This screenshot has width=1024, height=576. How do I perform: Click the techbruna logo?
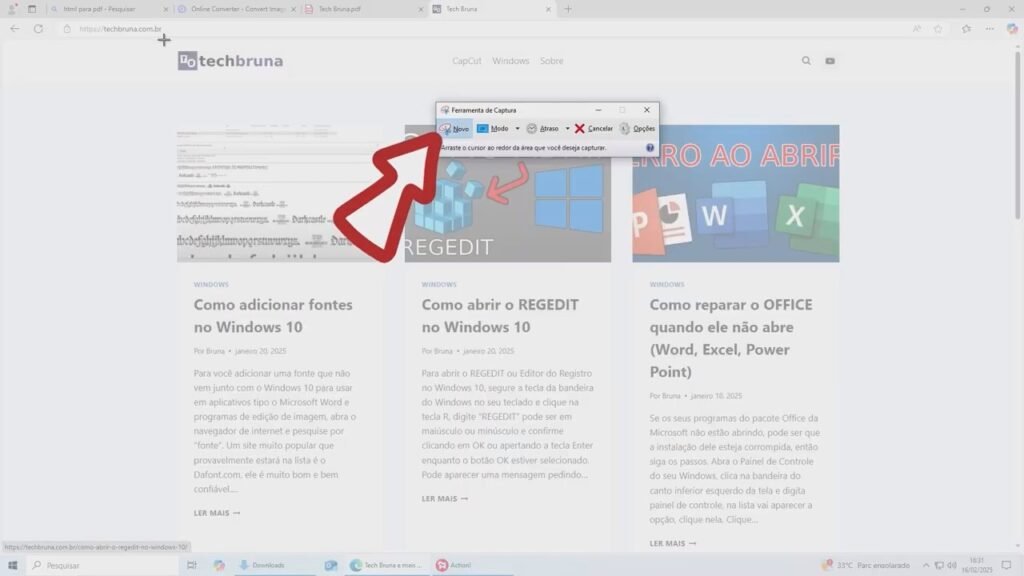pos(230,61)
